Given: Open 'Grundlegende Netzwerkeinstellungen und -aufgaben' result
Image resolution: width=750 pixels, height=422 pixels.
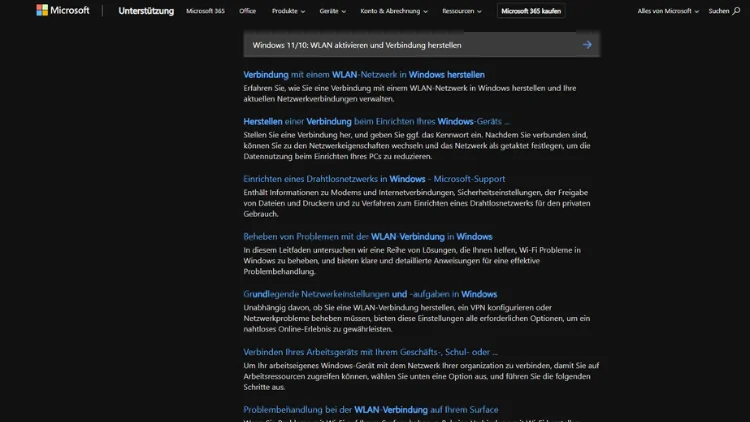Looking at the screenshot, I should click(370, 294).
